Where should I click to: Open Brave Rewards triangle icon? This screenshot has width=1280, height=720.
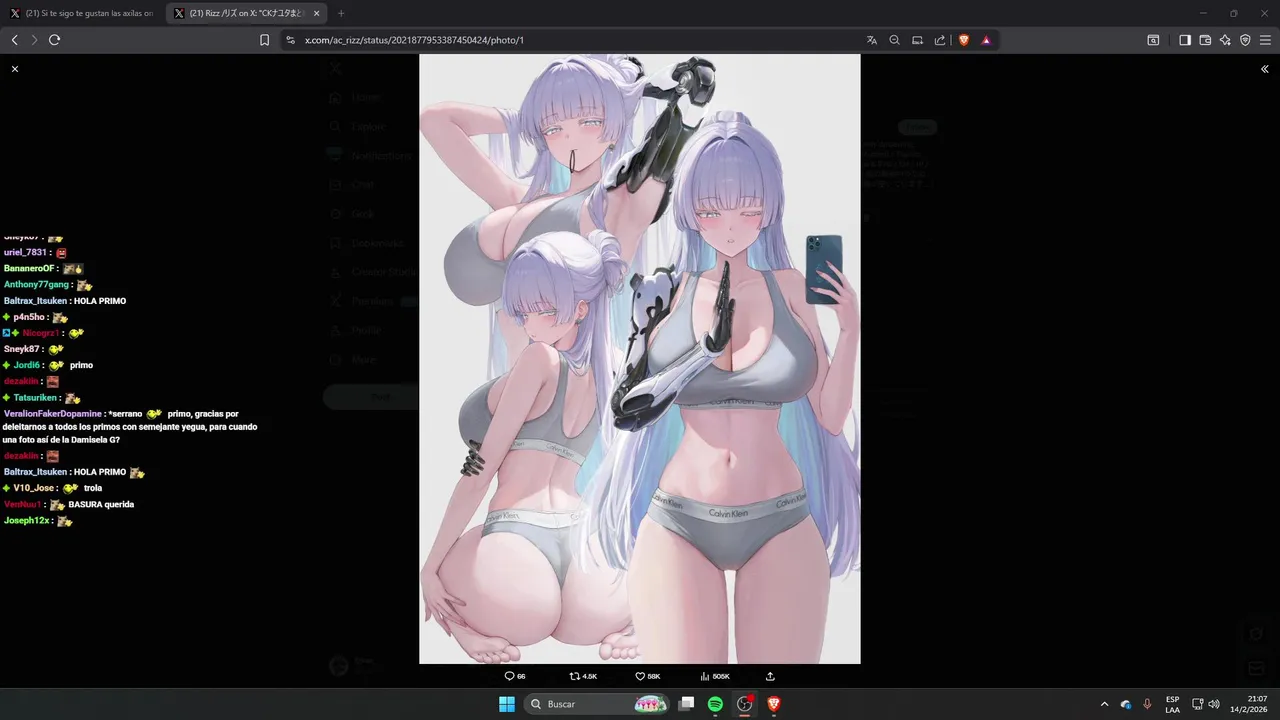(x=986, y=40)
